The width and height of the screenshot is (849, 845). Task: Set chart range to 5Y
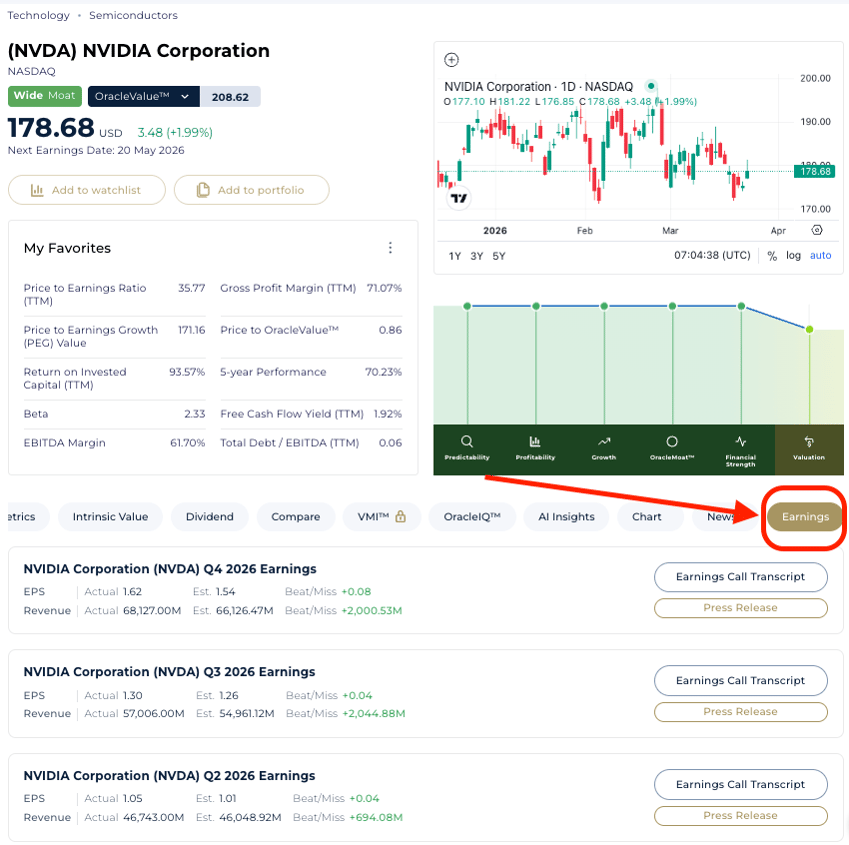click(x=498, y=256)
